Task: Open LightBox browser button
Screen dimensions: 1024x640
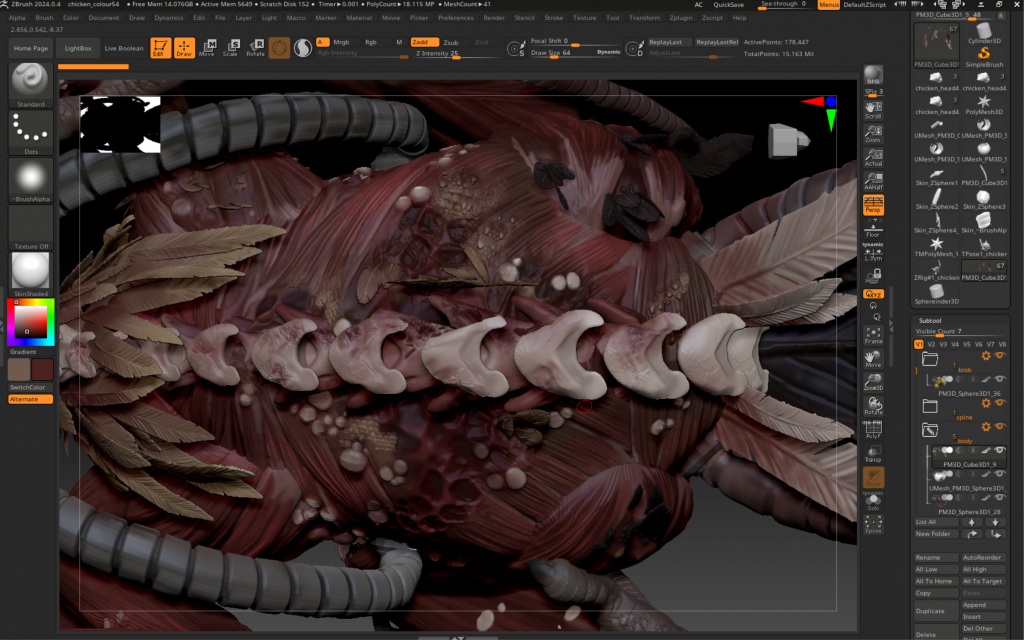Action: [77, 48]
